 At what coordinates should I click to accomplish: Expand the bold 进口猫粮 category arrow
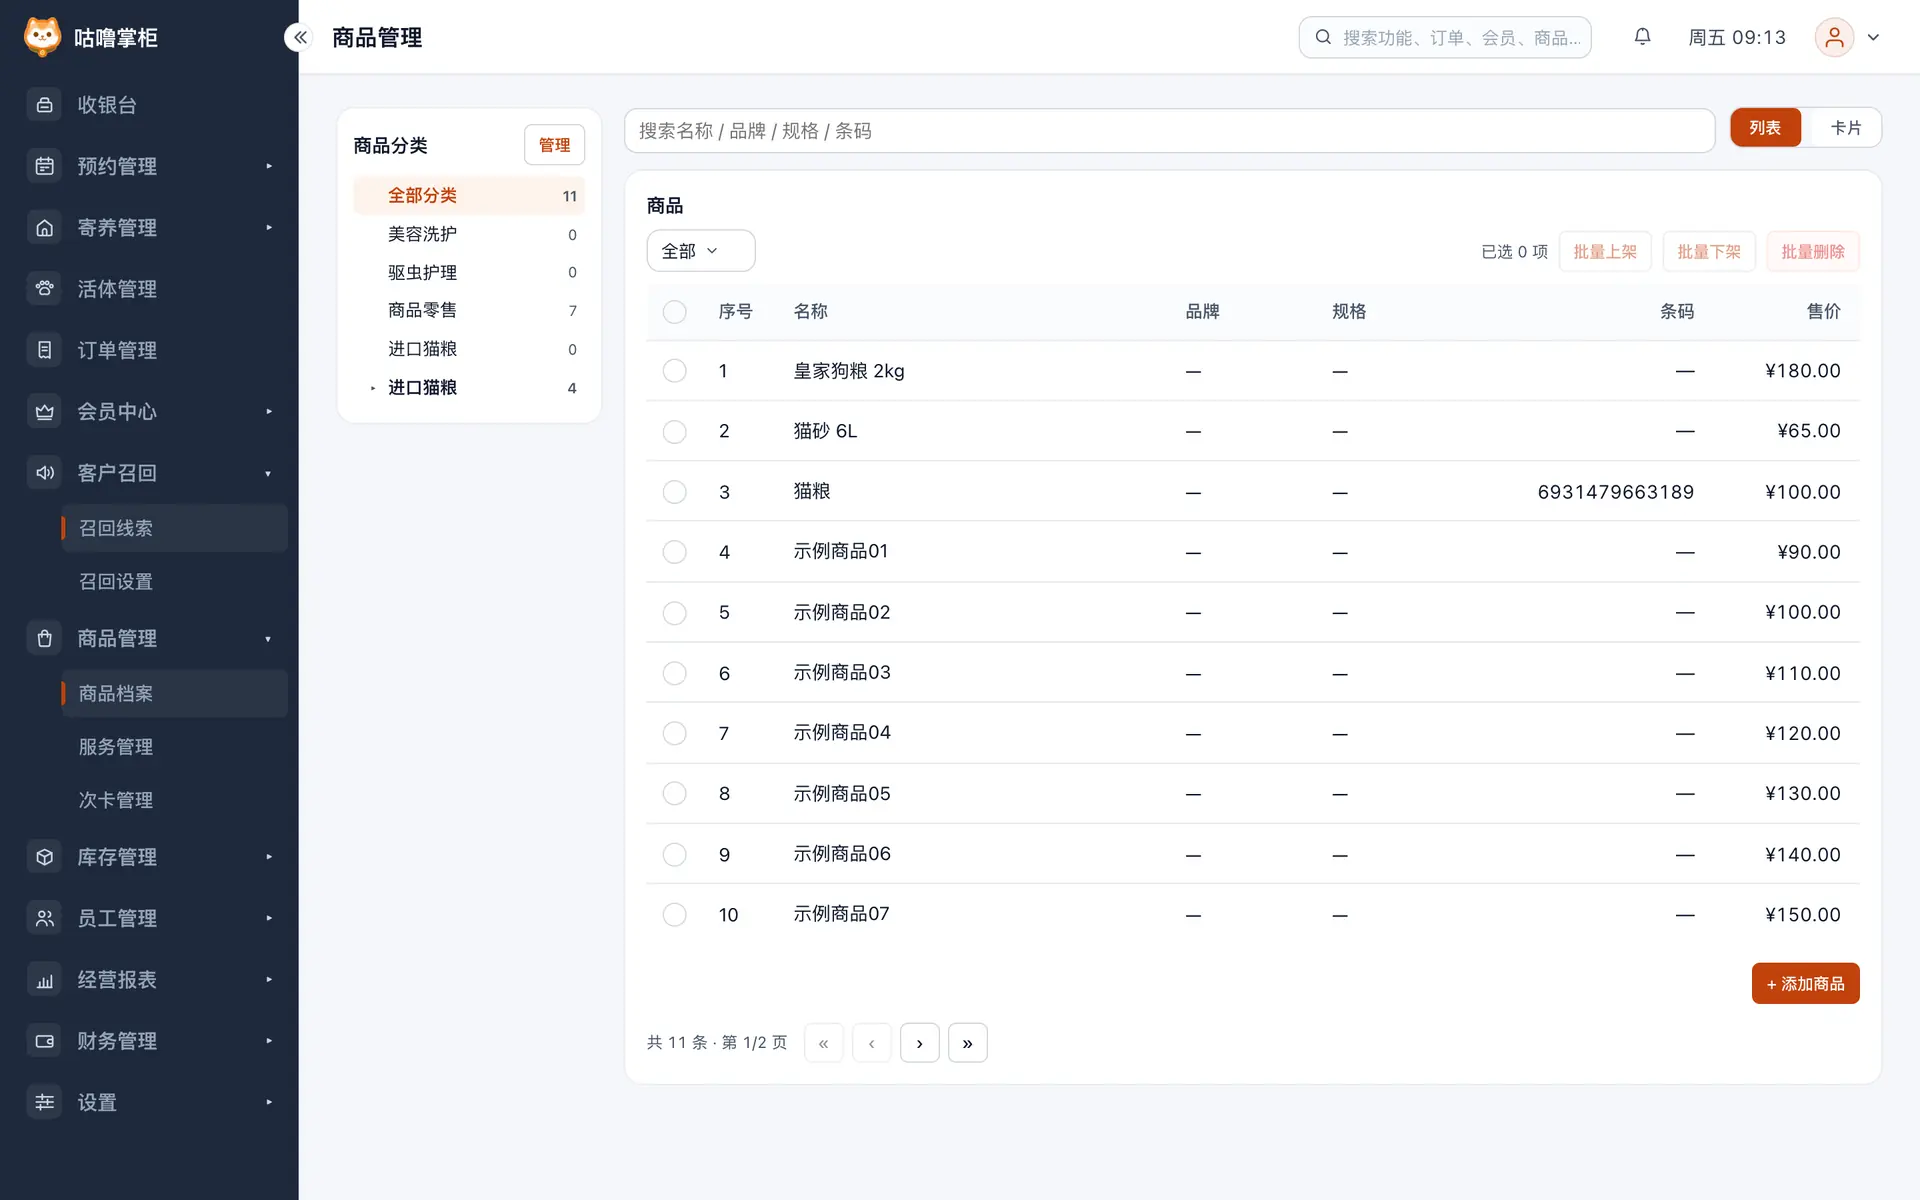coord(373,388)
